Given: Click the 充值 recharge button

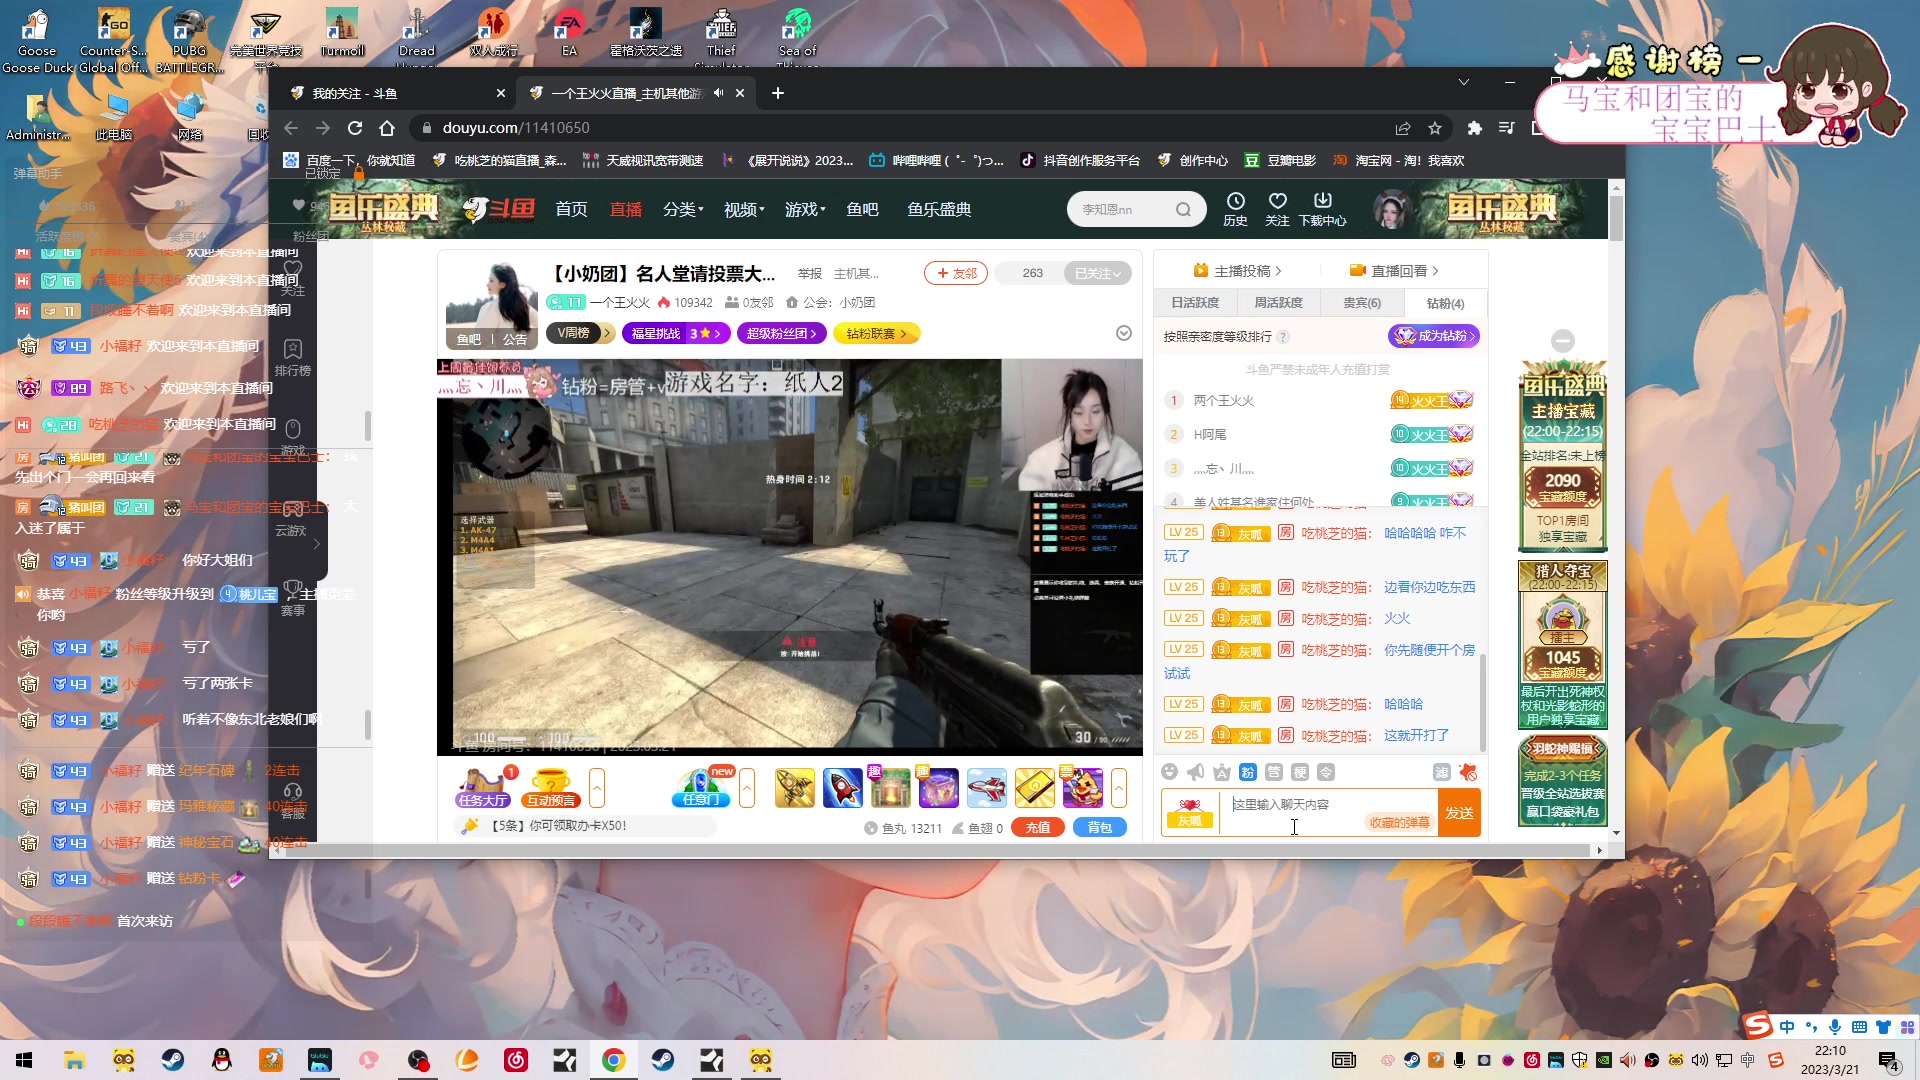Looking at the screenshot, I should pyautogui.click(x=1038, y=828).
